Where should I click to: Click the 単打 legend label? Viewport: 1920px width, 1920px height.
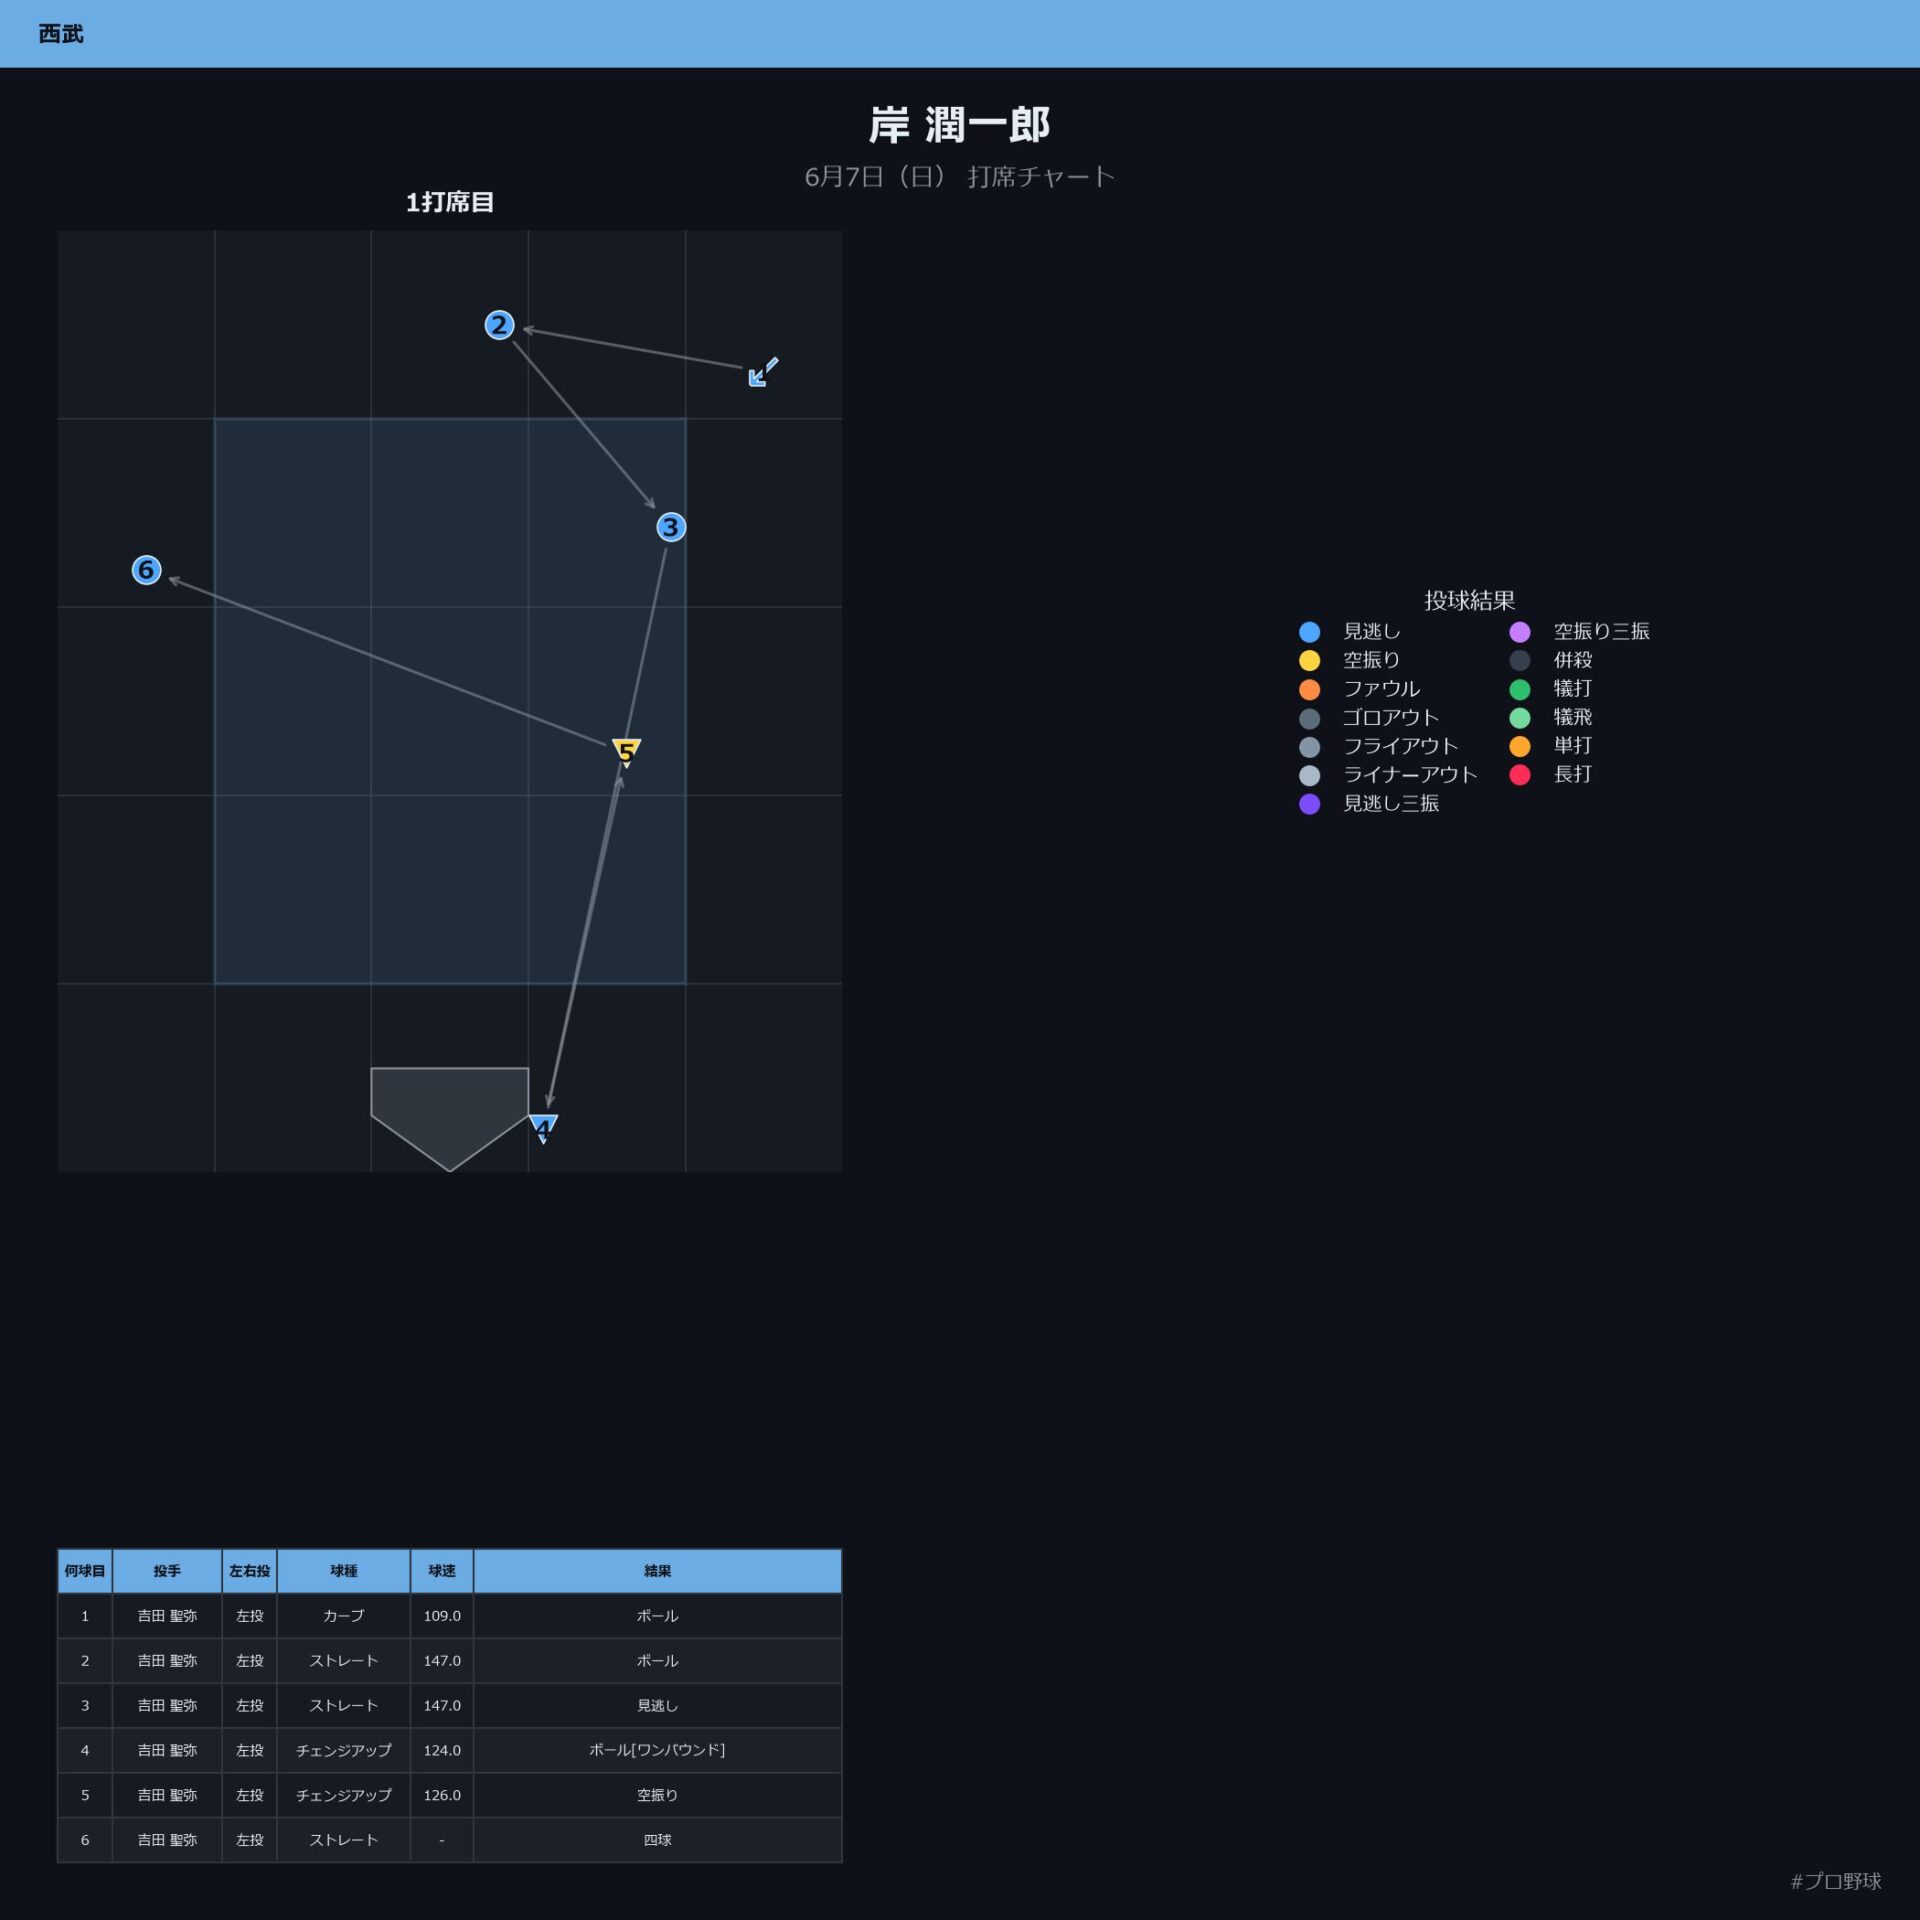1572,745
